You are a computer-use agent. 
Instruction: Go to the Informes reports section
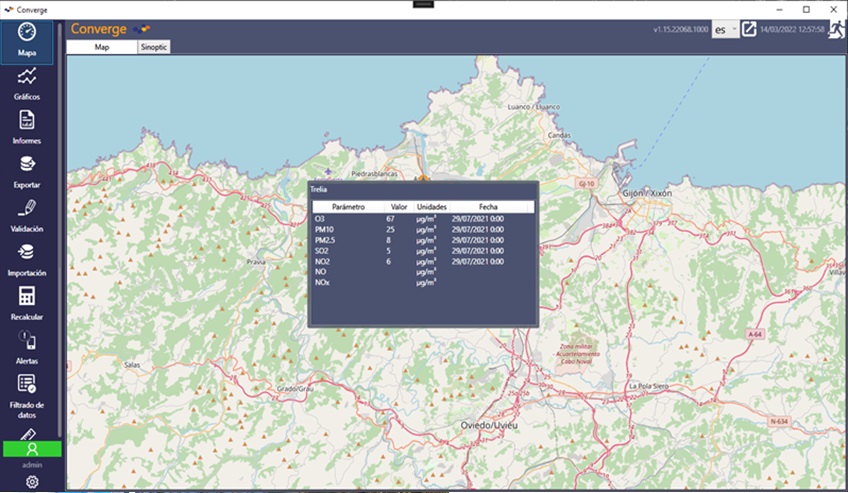pos(27,127)
